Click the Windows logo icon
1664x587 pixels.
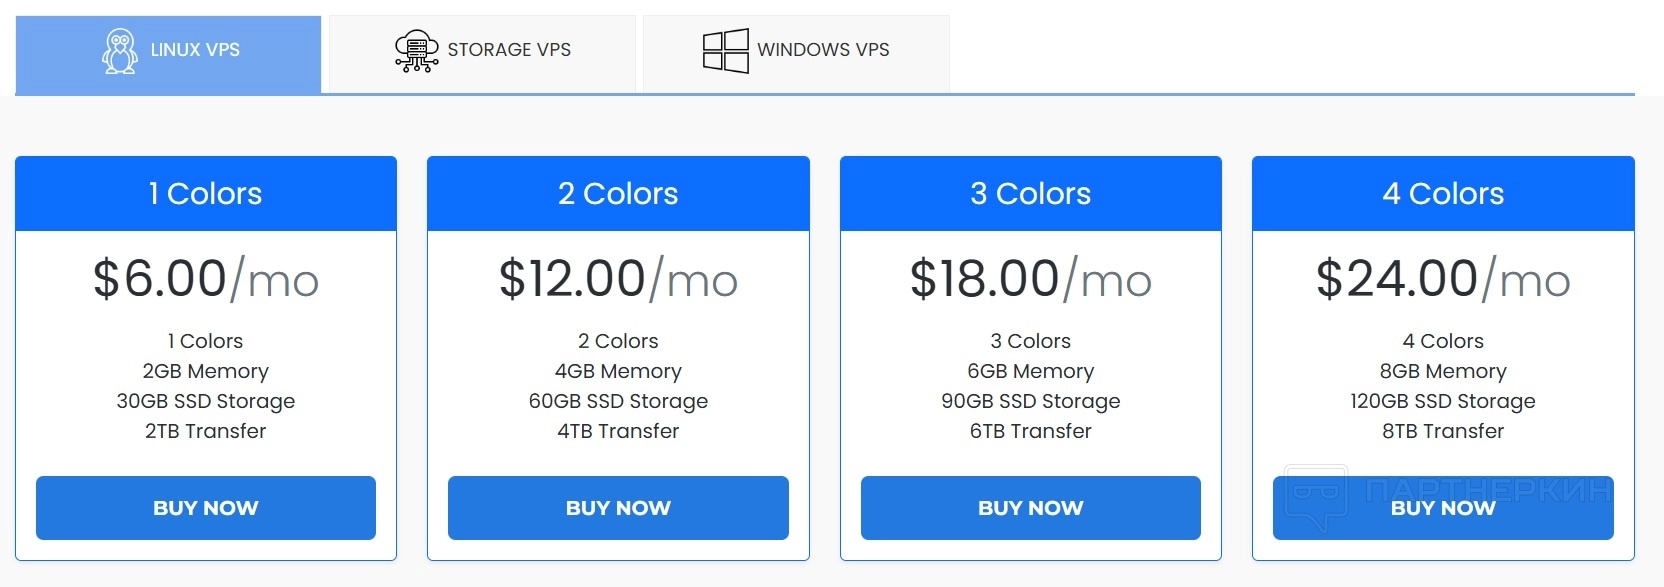(x=725, y=50)
